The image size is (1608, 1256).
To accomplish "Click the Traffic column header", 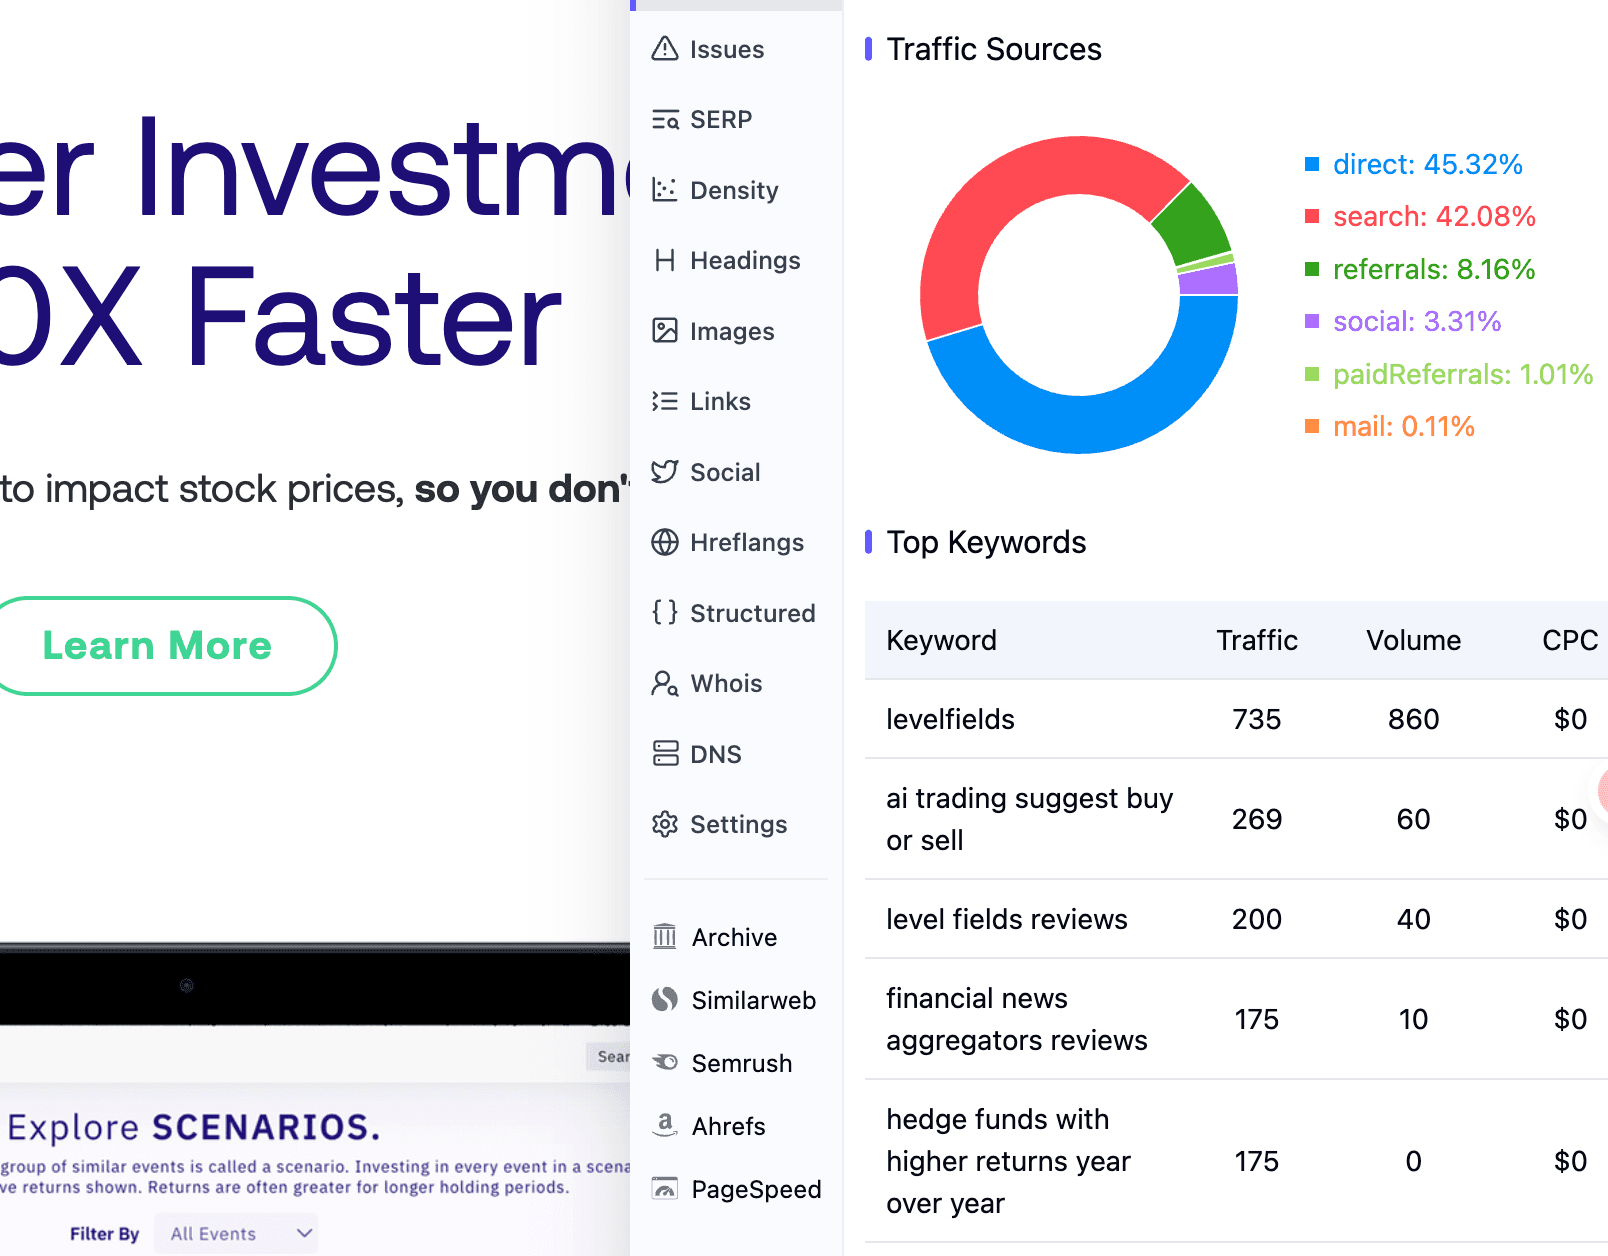I will pos(1256,640).
